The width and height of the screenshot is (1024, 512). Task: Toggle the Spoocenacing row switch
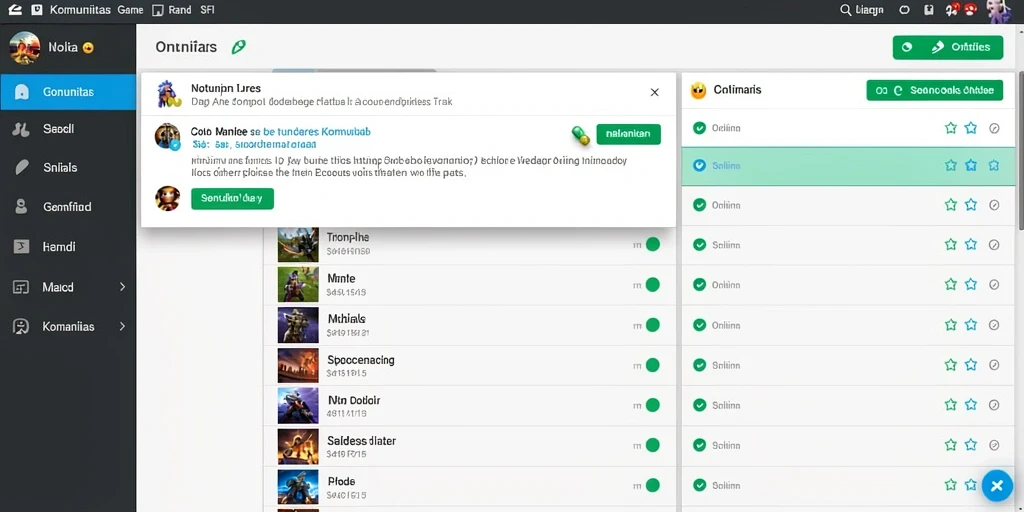(652, 366)
